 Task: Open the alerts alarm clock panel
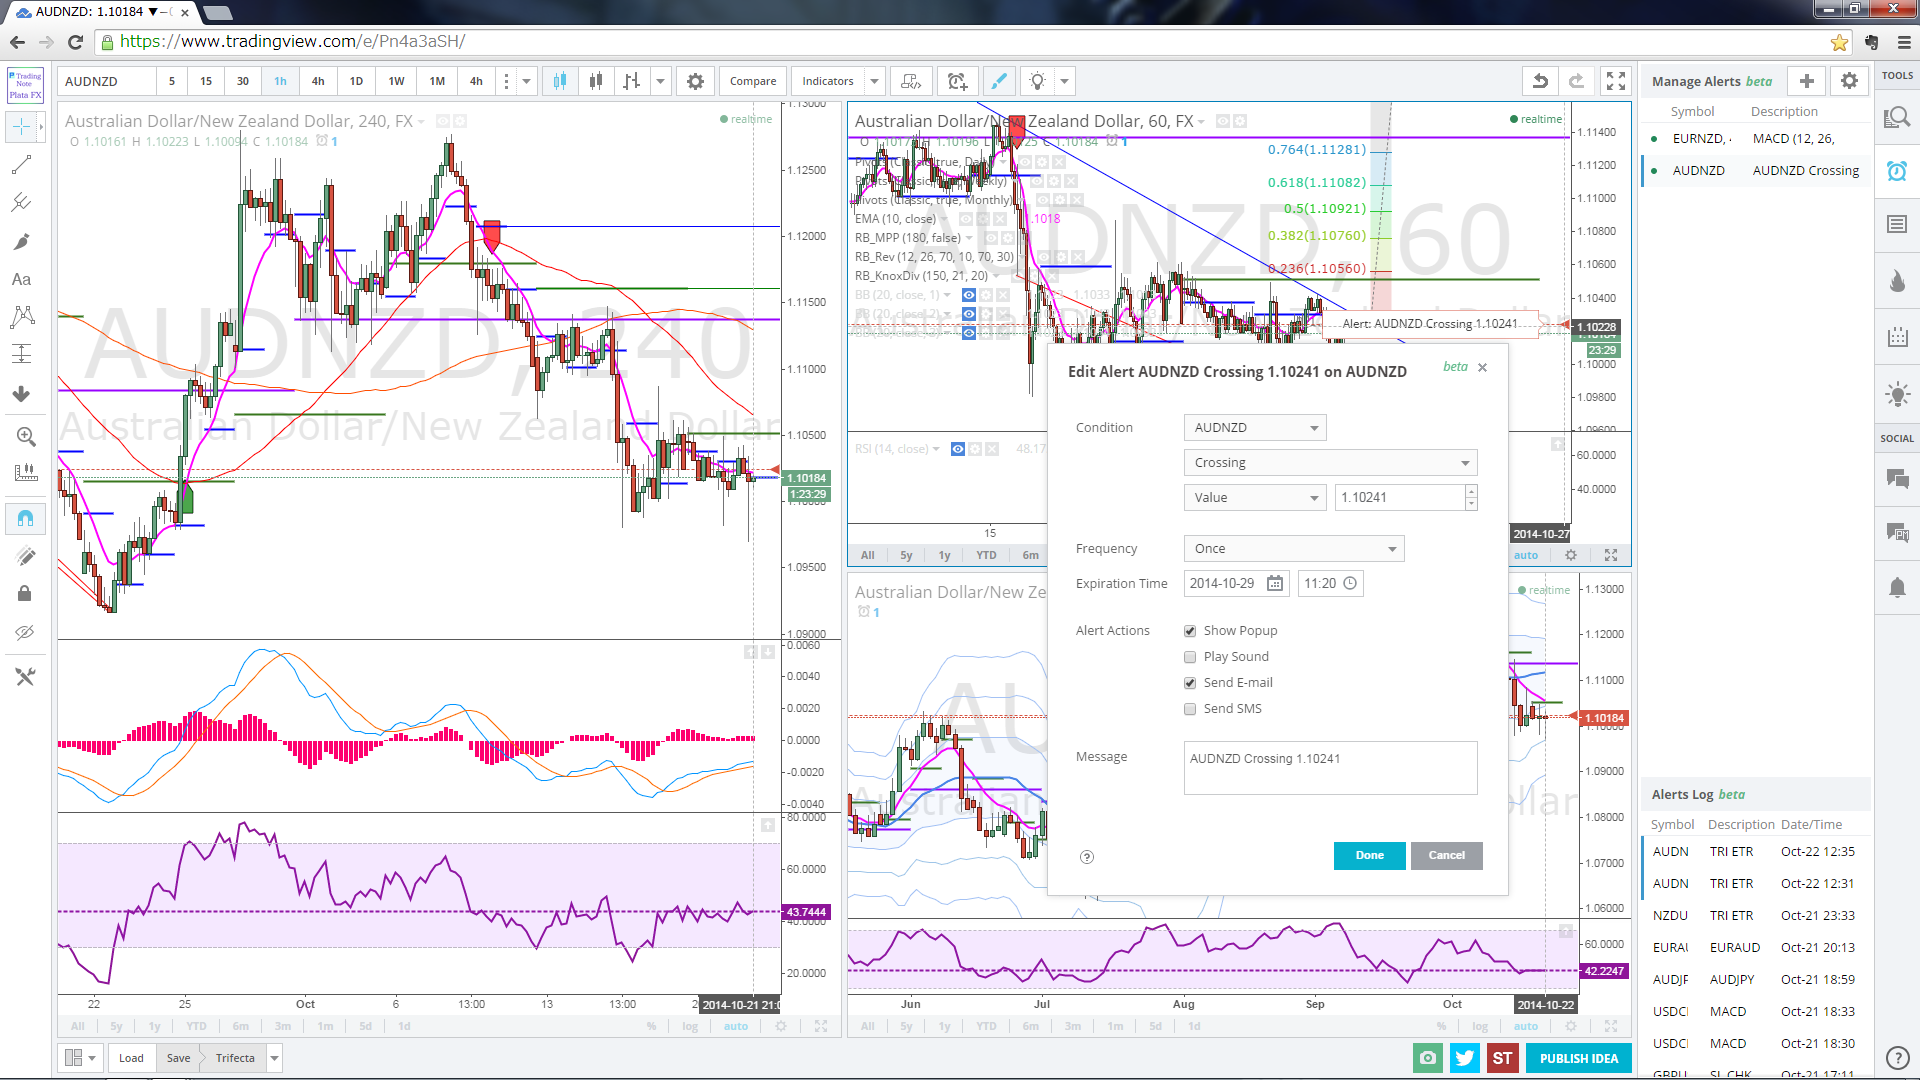click(1897, 171)
